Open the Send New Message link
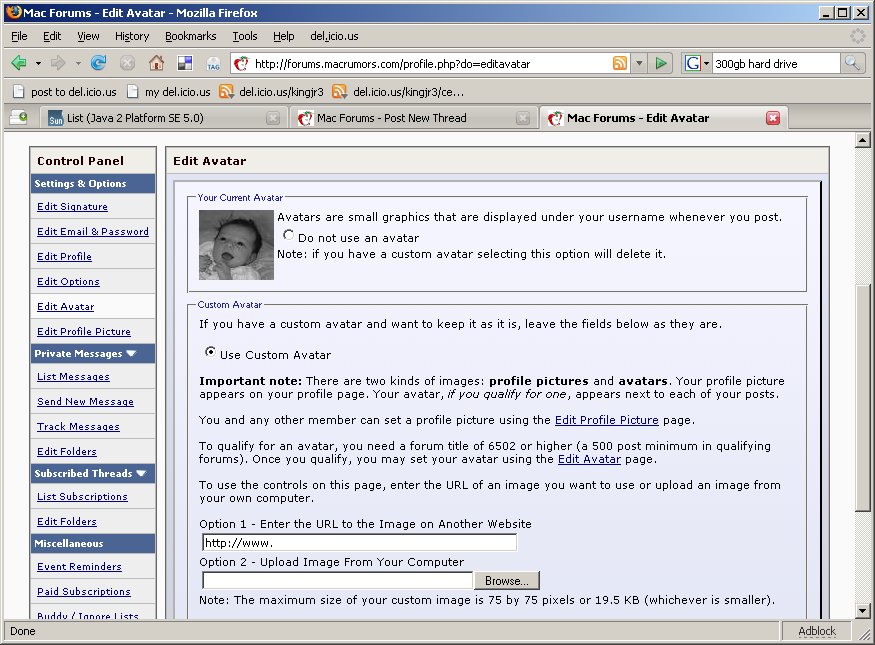875x645 pixels. point(85,402)
